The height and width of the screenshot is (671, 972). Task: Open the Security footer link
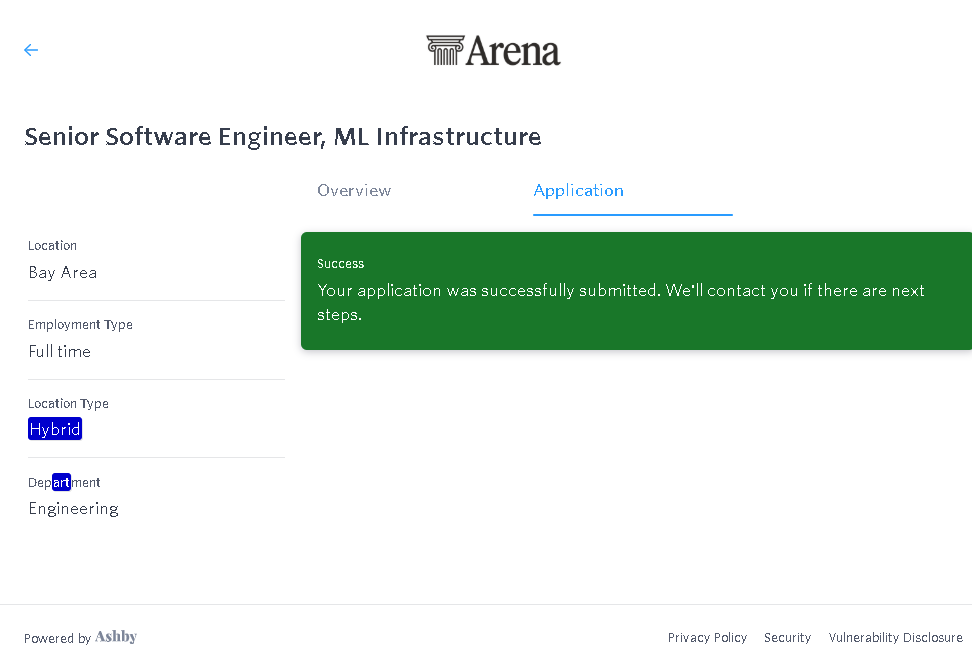[787, 638]
